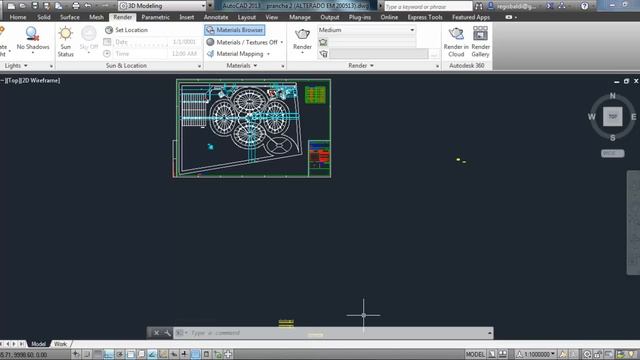Click the TOP face of ViewCube

612,116
